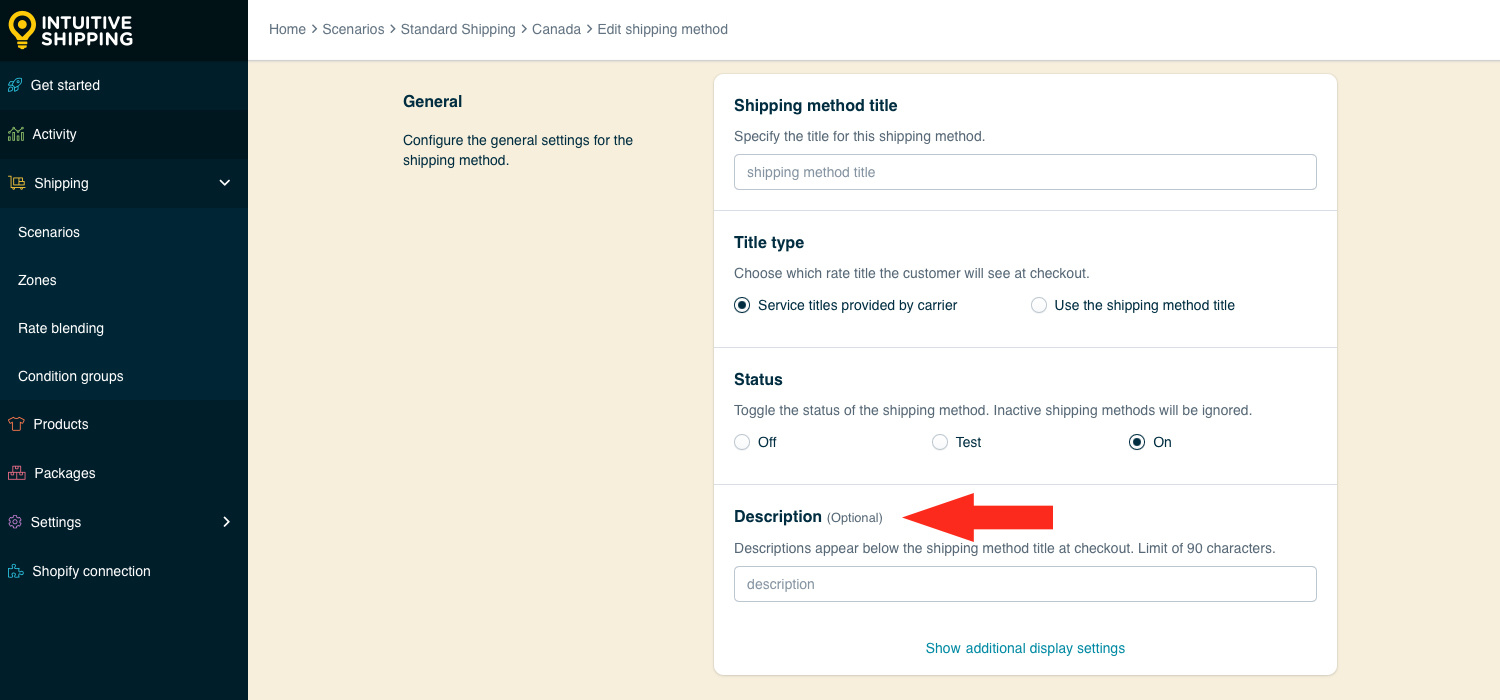Expand the Settings submenu arrow
This screenshot has height=700, width=1500.
[226, 522]
